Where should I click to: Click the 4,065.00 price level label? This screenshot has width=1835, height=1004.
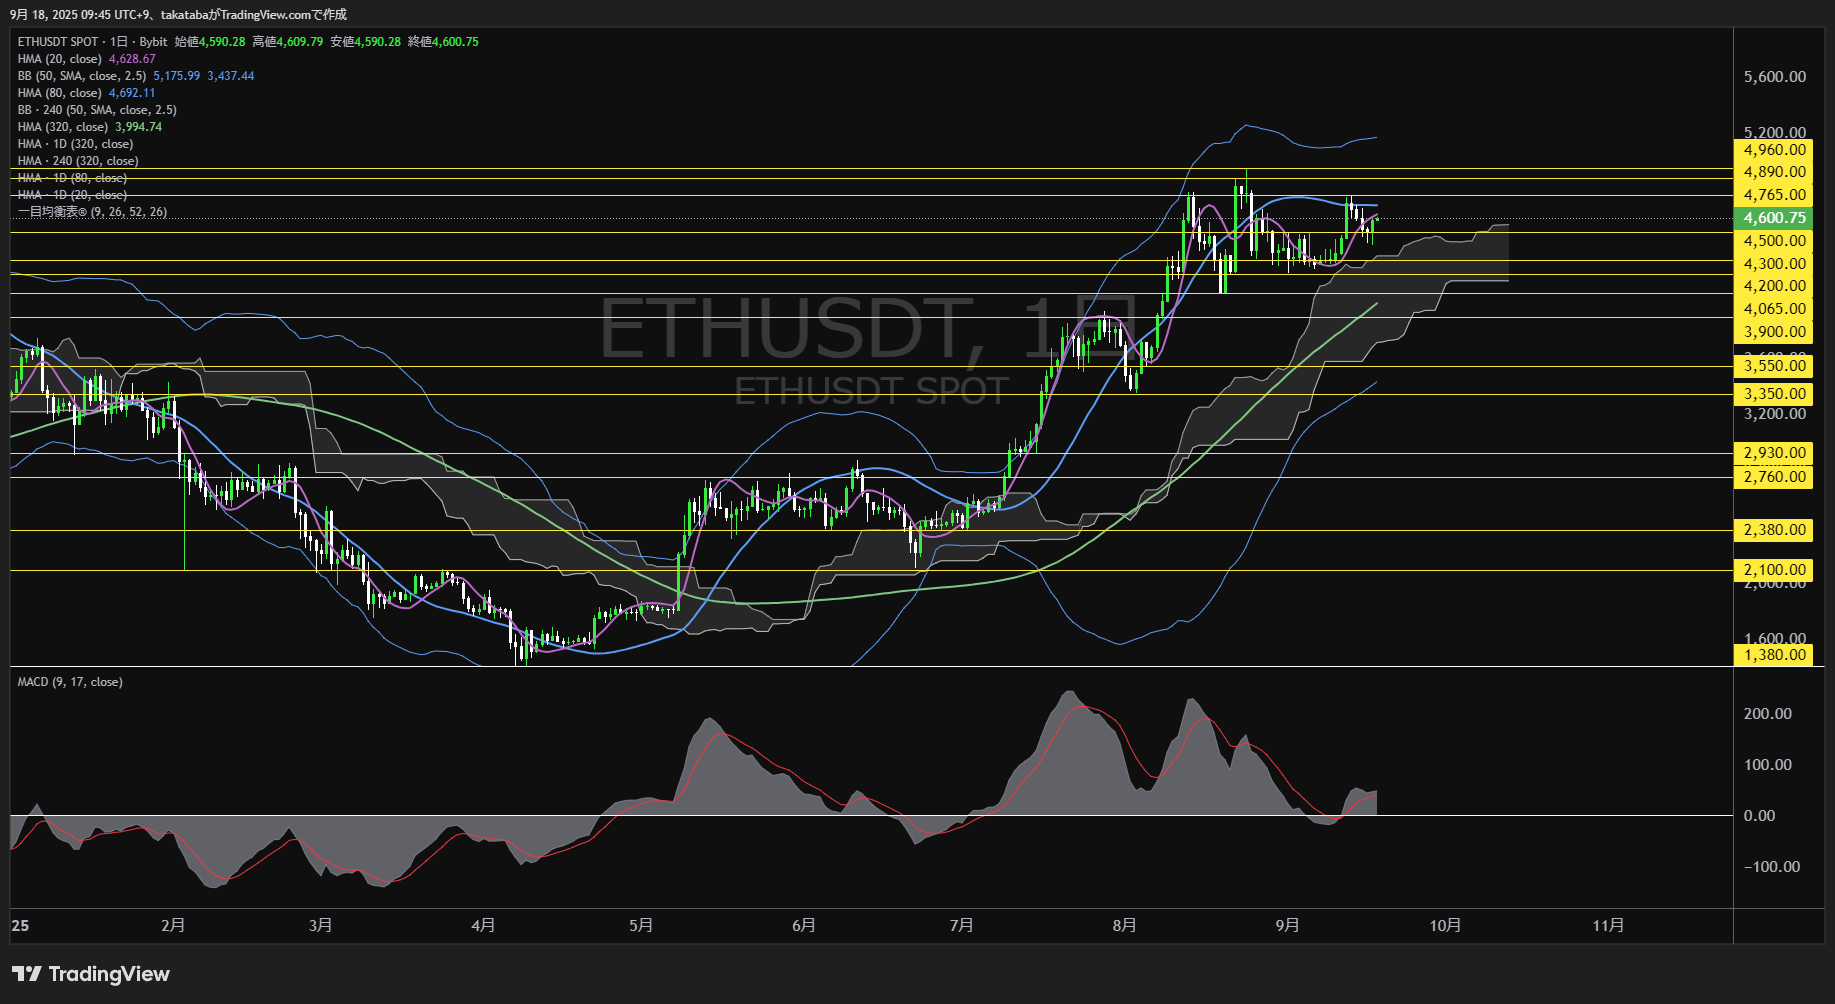[1773, 309]
